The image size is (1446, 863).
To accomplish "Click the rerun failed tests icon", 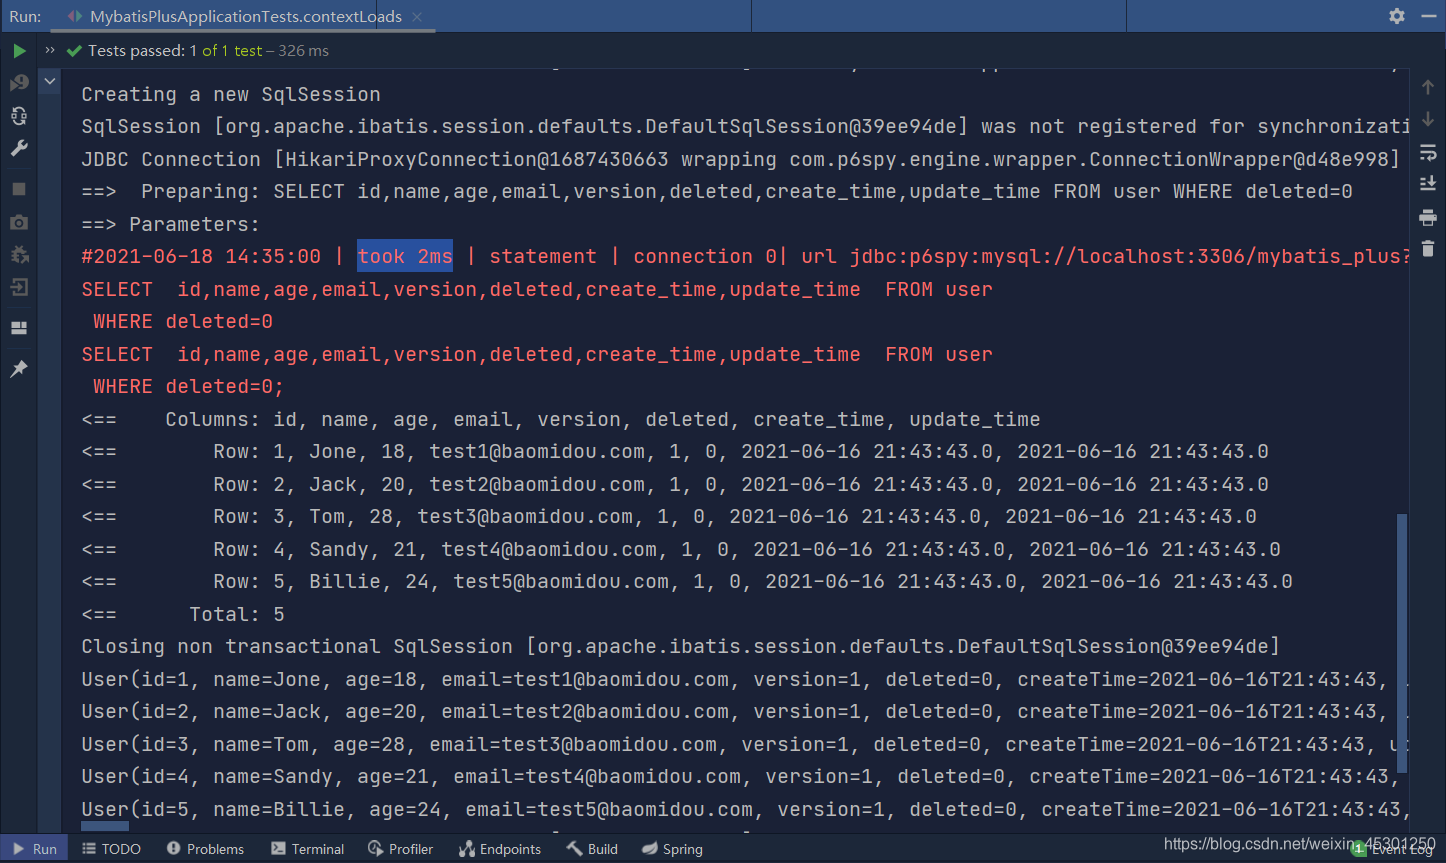I will coord(19,83).
